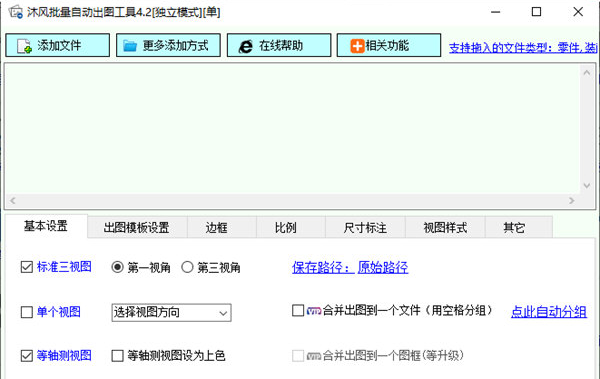Enable 合并出图到一个文件 checkbox

click(298, 310)
